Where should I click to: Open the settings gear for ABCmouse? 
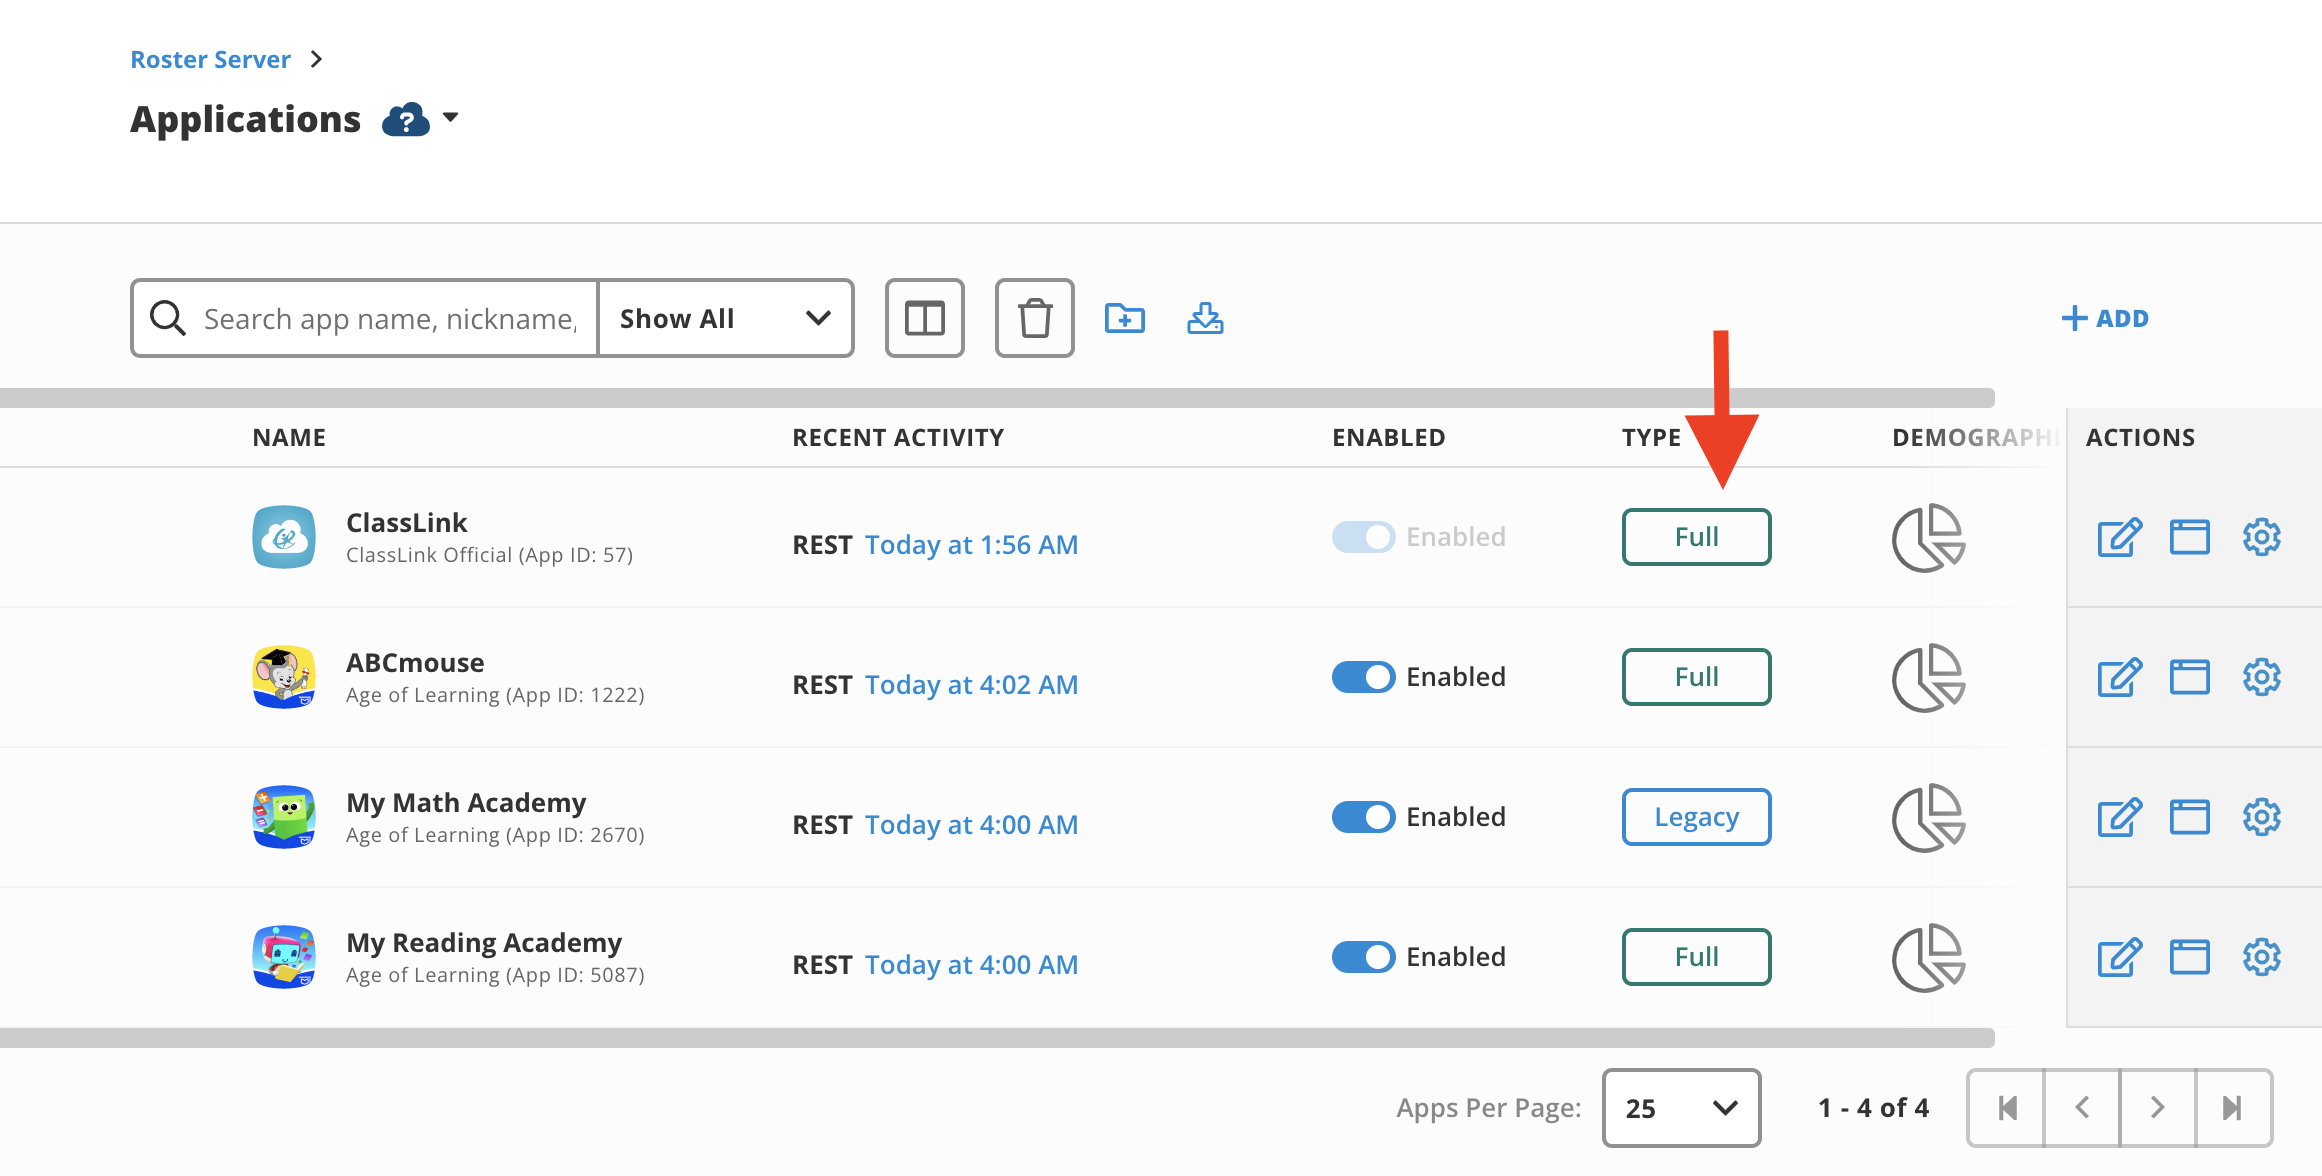(2261, 677)
